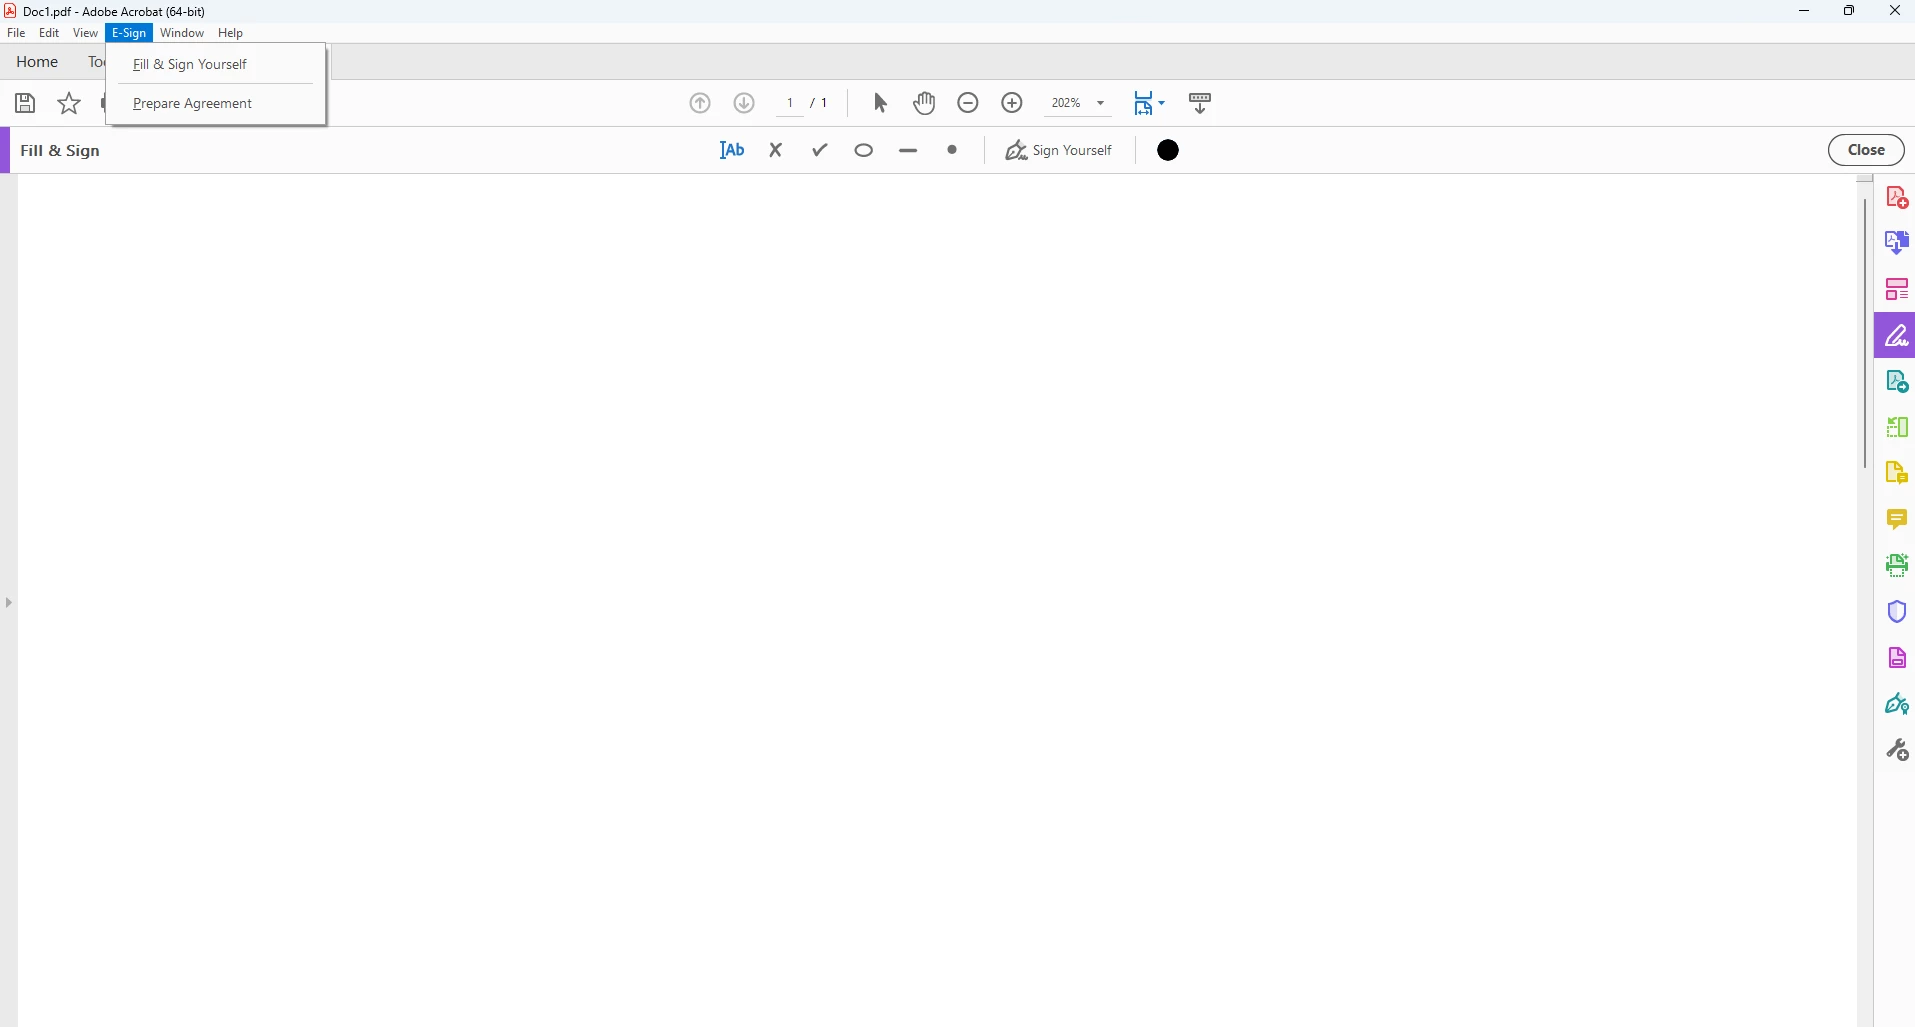This screenshot has width=1915, height=1027.
Task: Click the Sign Yourself button
Action: (x=1059, y=150)
